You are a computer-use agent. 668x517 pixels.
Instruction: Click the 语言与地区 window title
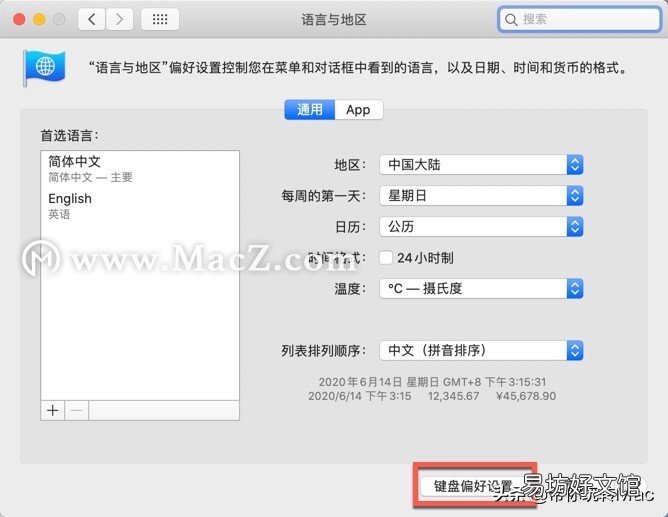pos(334,20)
